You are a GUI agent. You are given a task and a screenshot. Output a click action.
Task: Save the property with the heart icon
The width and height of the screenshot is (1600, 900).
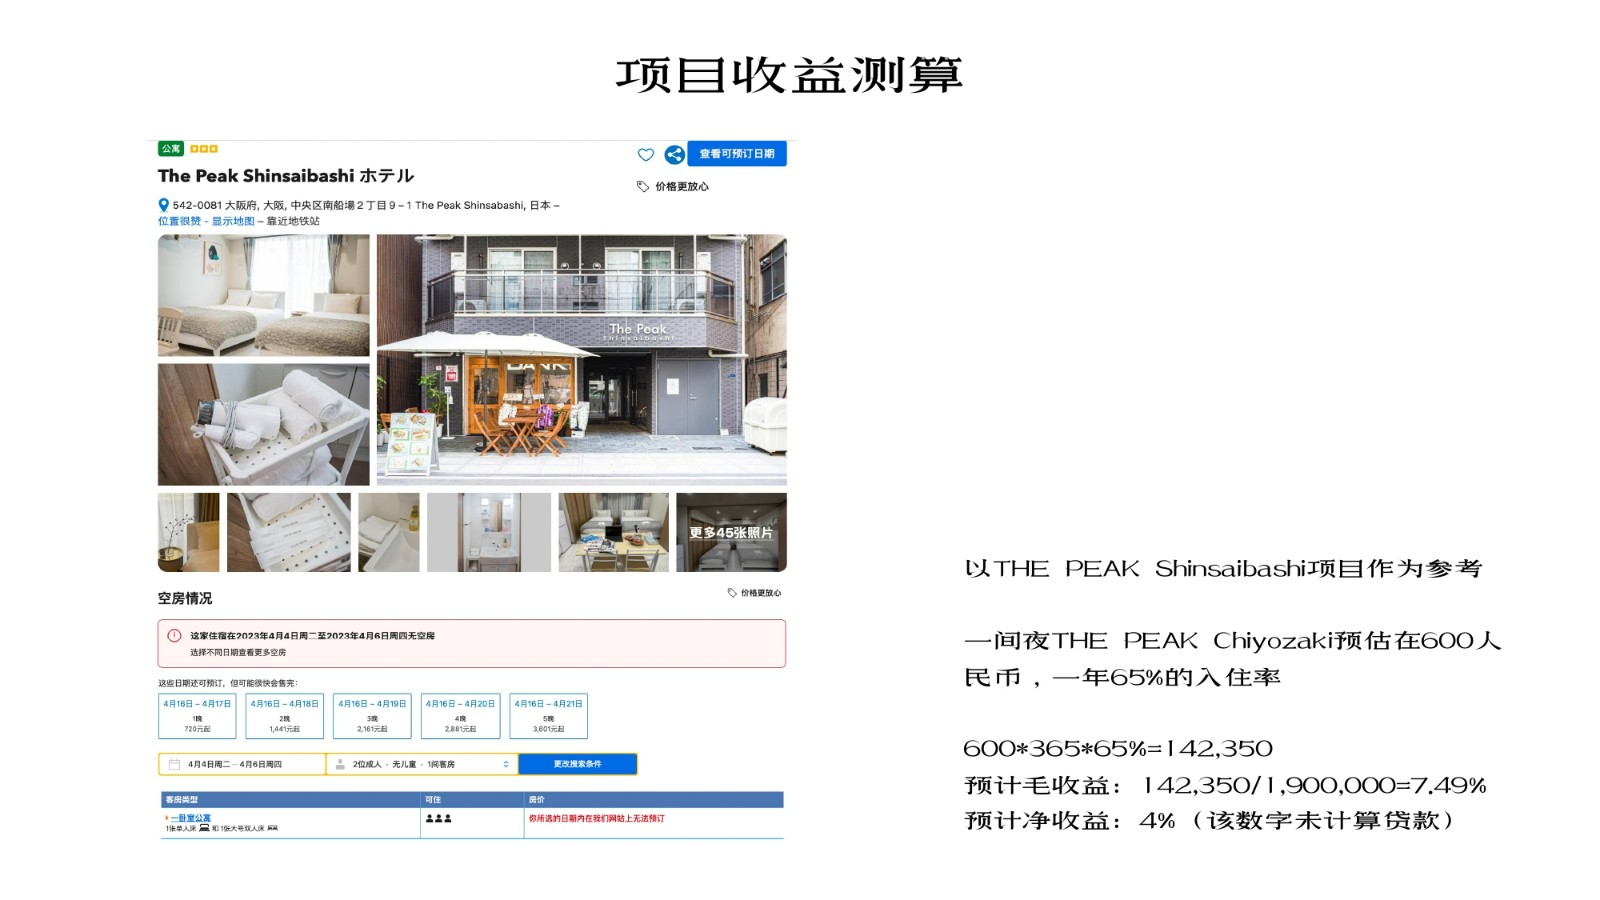tap(645, 155)
